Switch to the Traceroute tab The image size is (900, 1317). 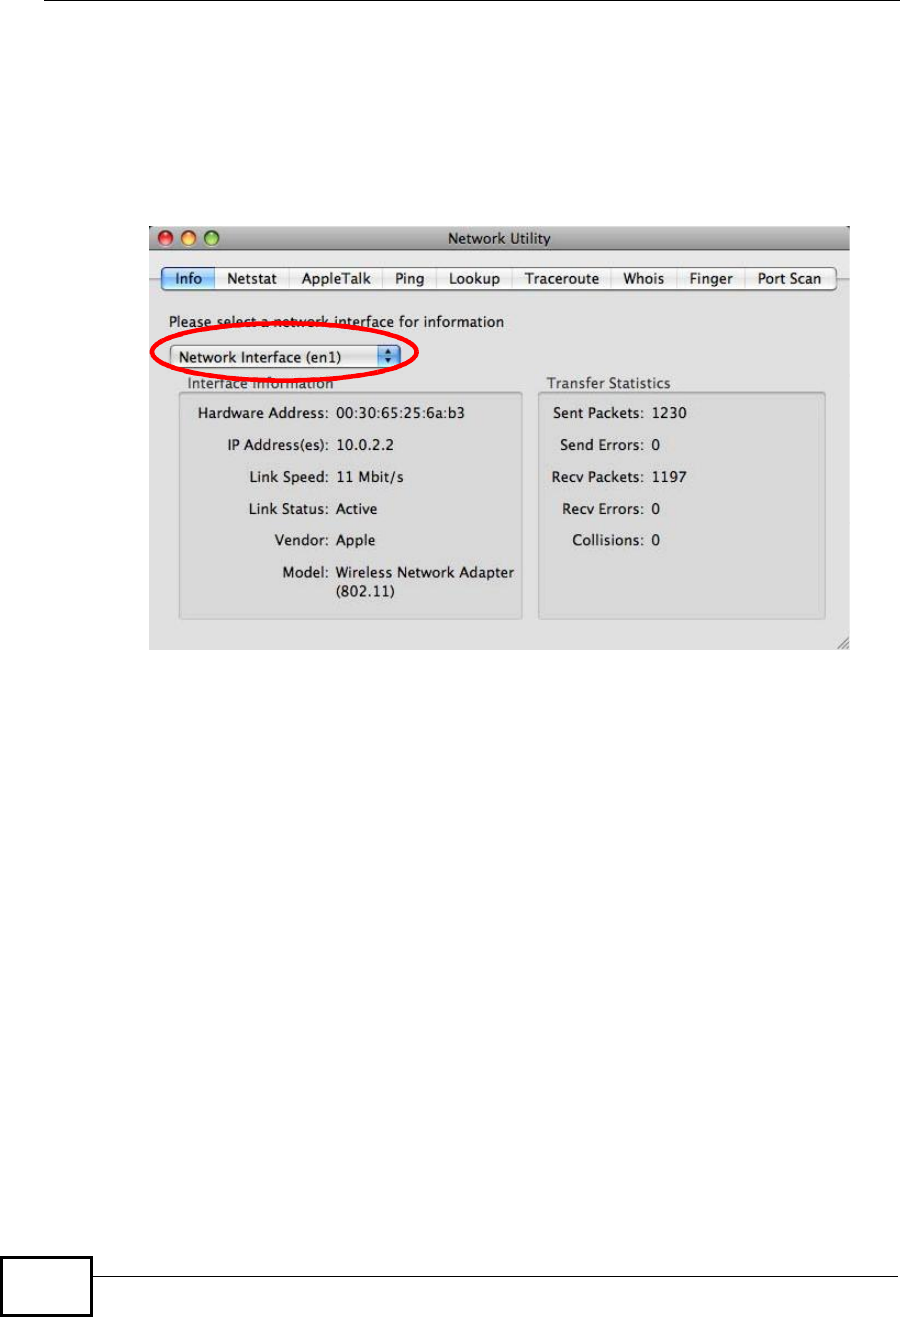point(562,279)
